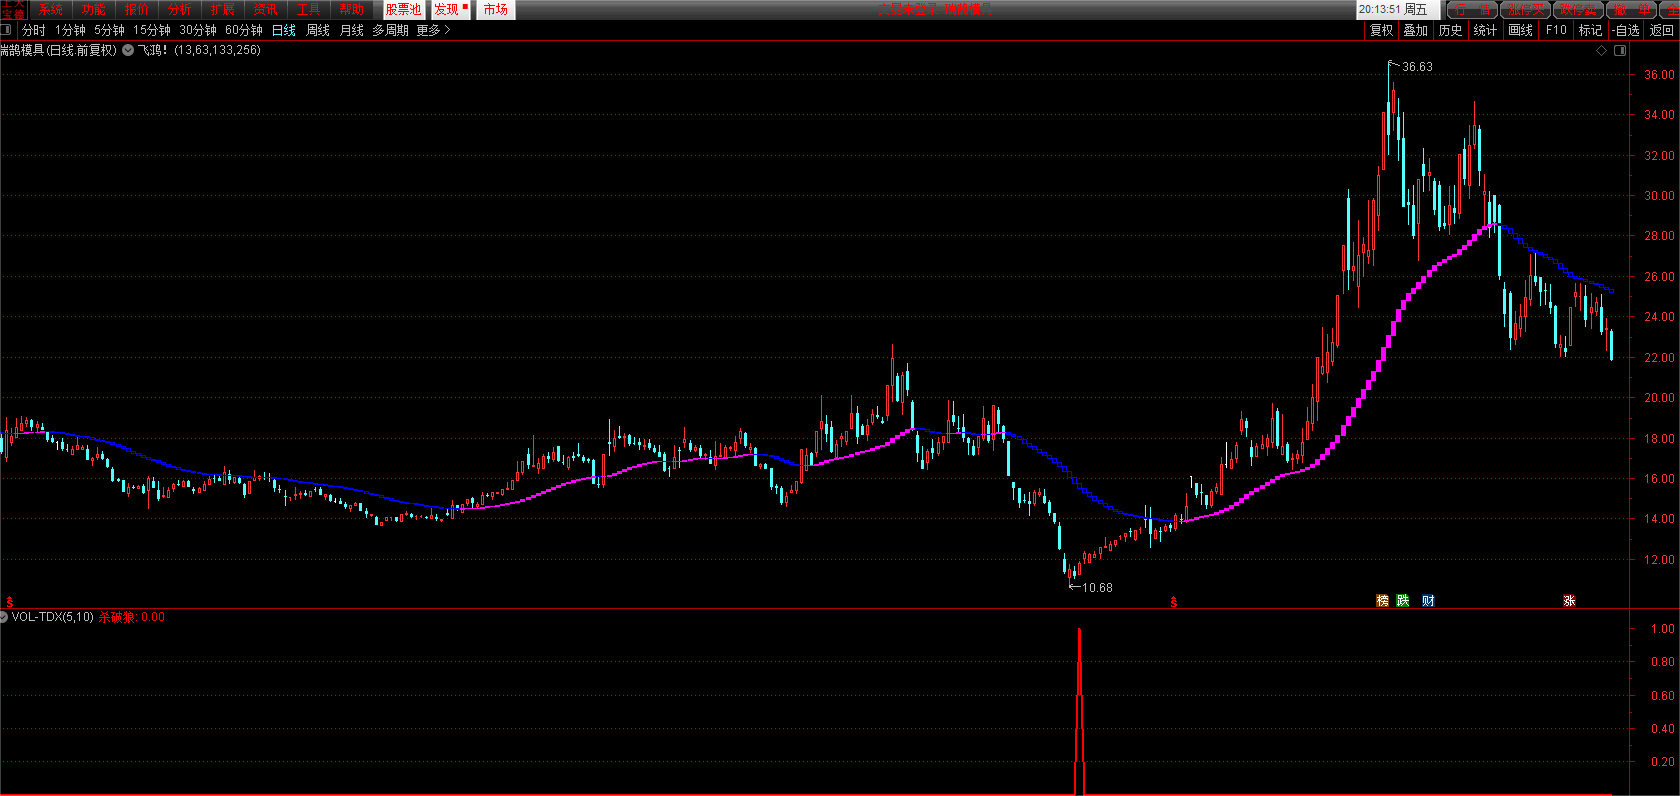The height and width of the screenshot is (796, 1680).
Task: Switch to 市场 tab
Action: pos(496,9)
